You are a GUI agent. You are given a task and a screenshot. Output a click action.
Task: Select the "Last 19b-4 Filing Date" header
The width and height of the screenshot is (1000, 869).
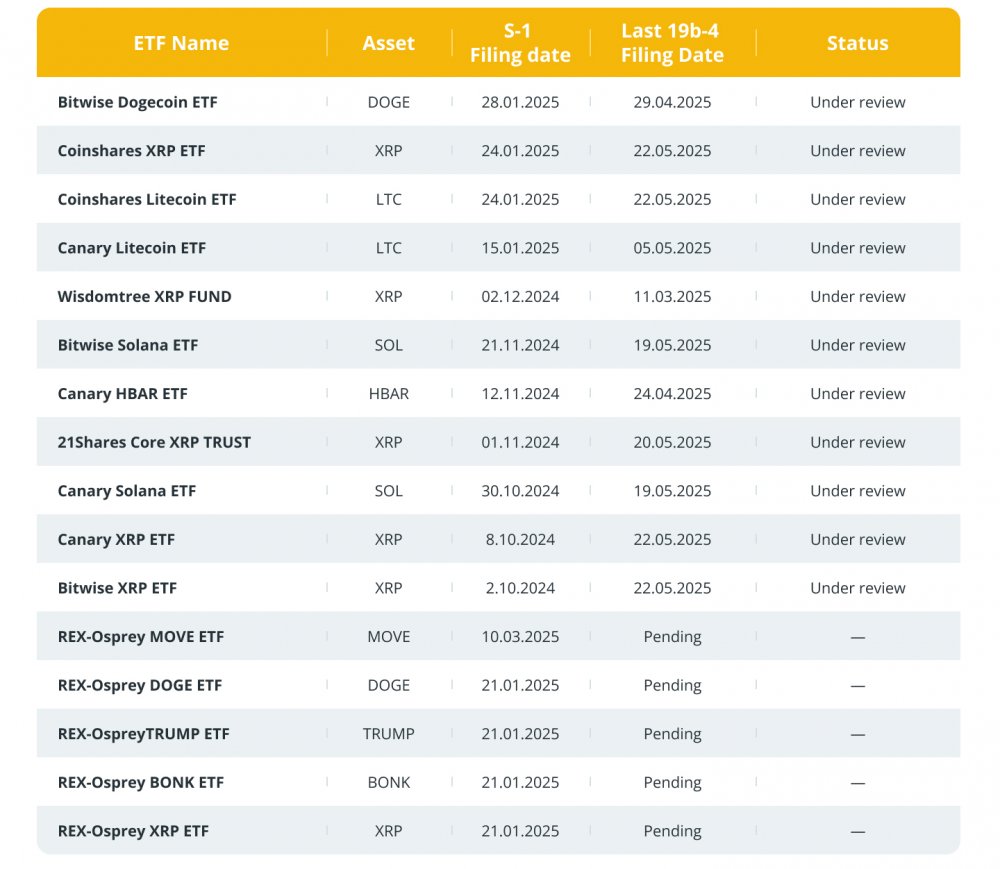pos(672,43)
